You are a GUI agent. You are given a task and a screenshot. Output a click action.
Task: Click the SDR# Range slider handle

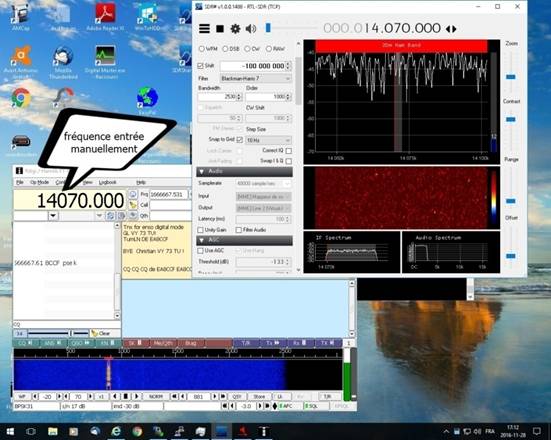click(511, 201)
